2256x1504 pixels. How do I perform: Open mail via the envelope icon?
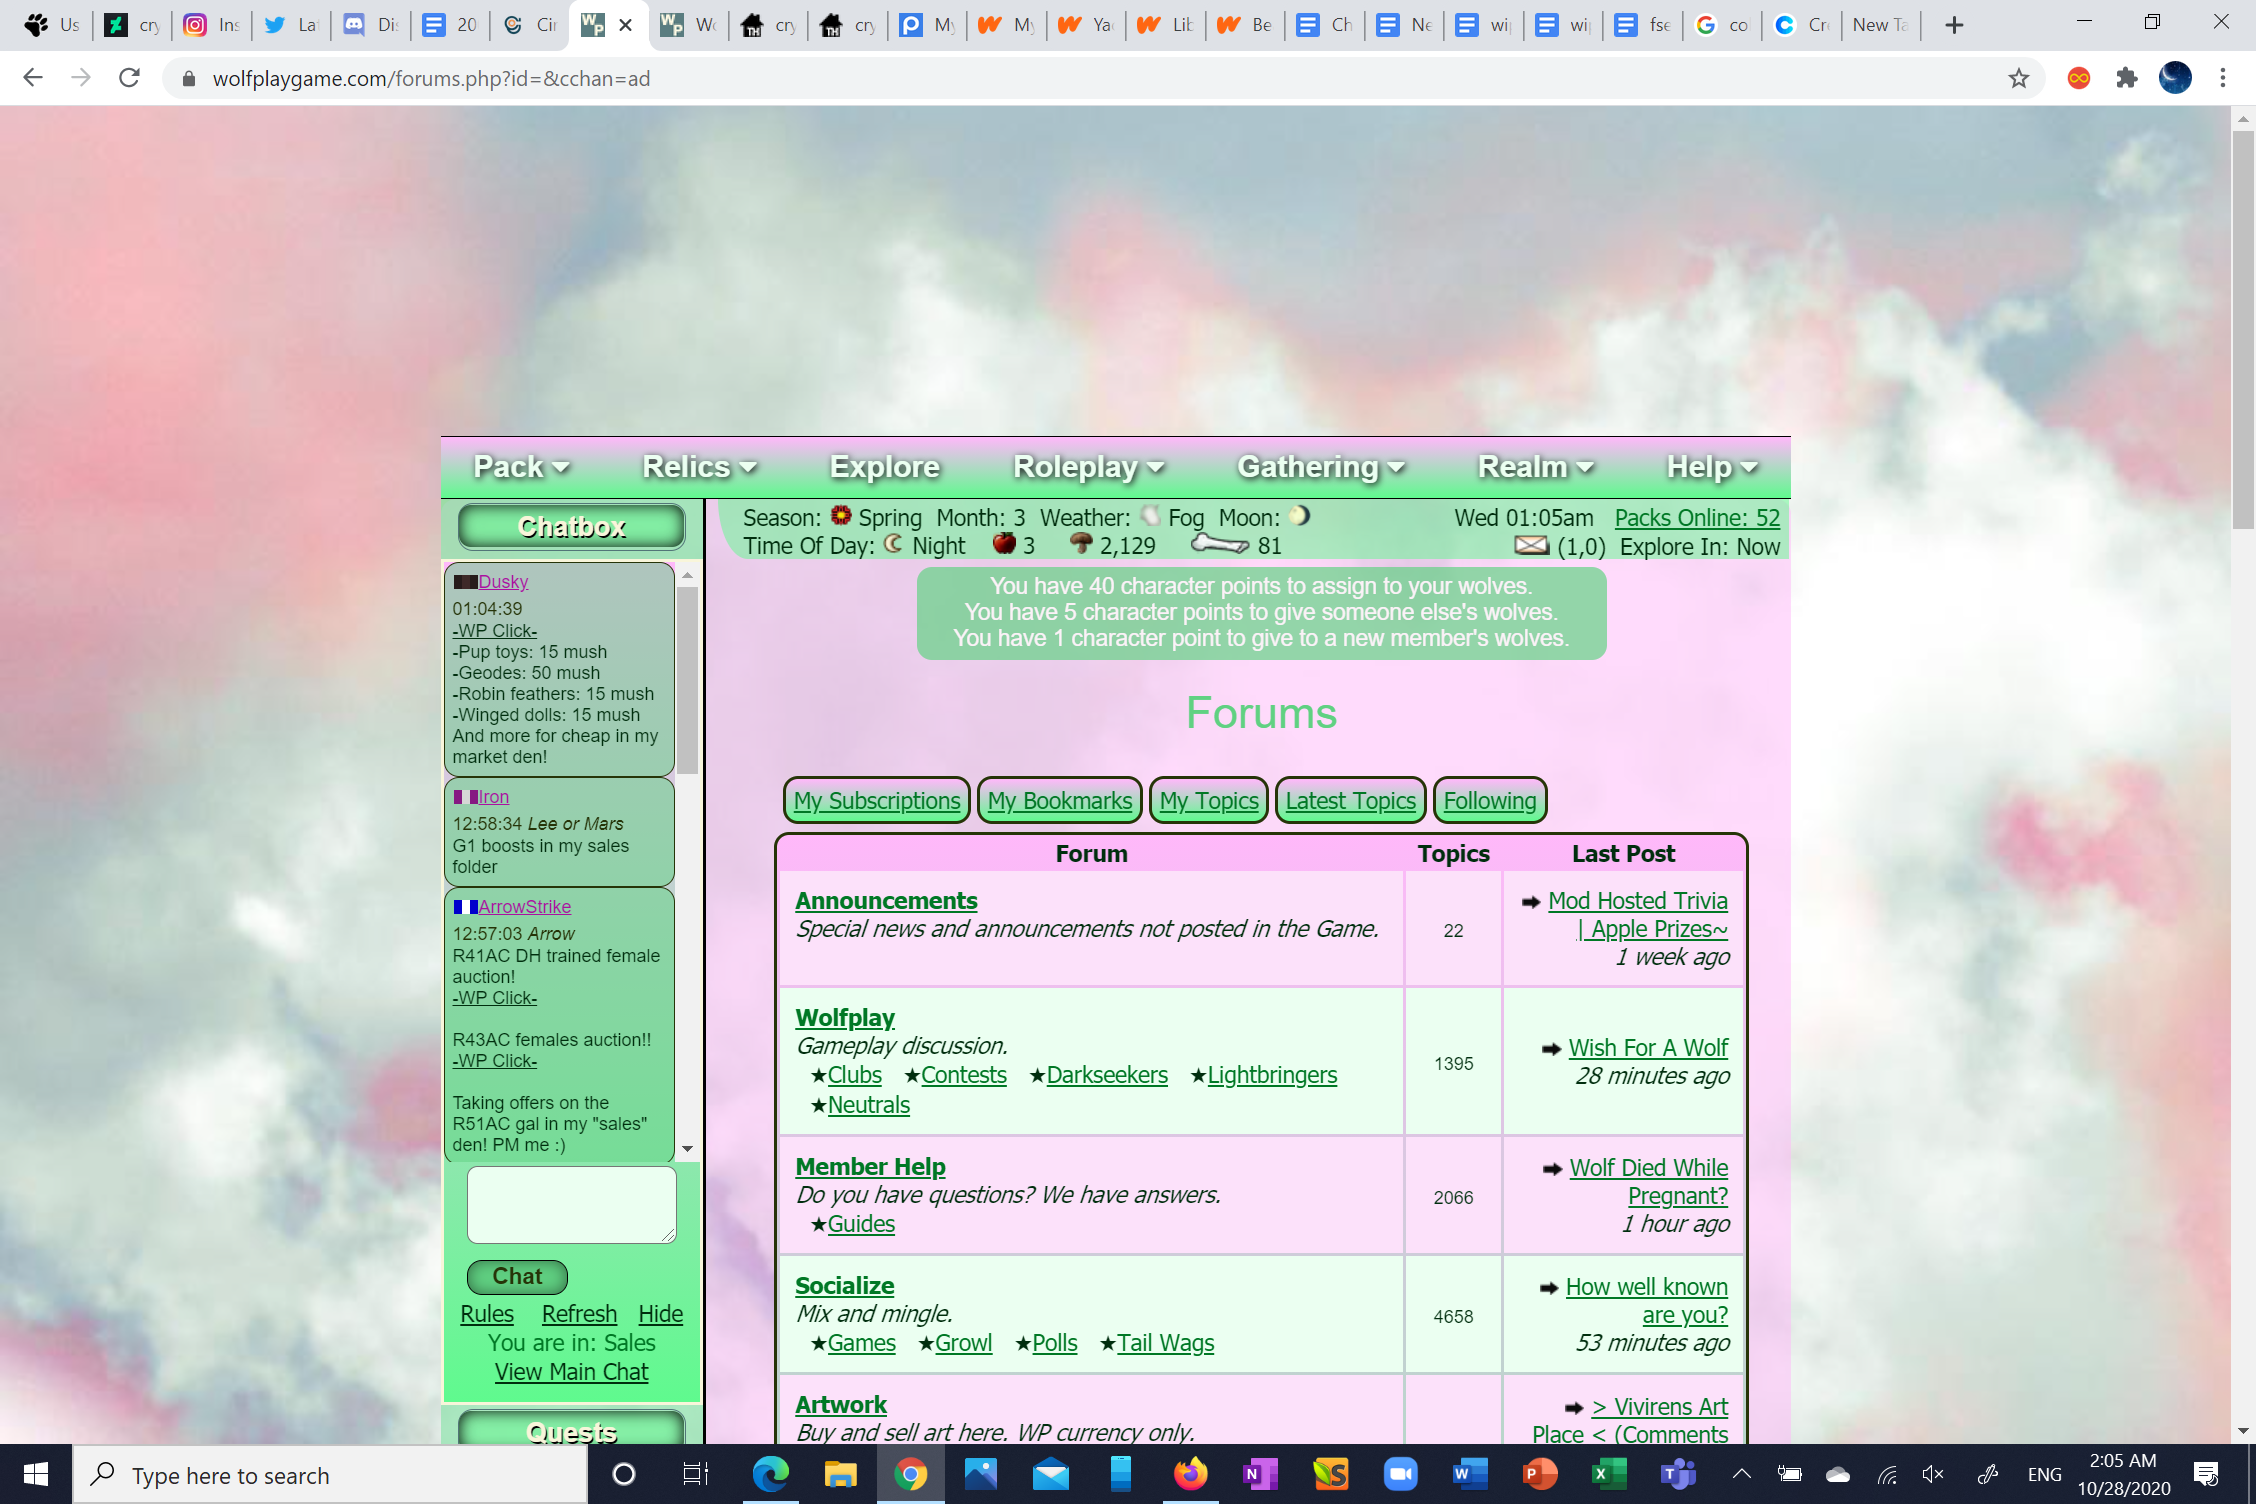coord(1532,546)
